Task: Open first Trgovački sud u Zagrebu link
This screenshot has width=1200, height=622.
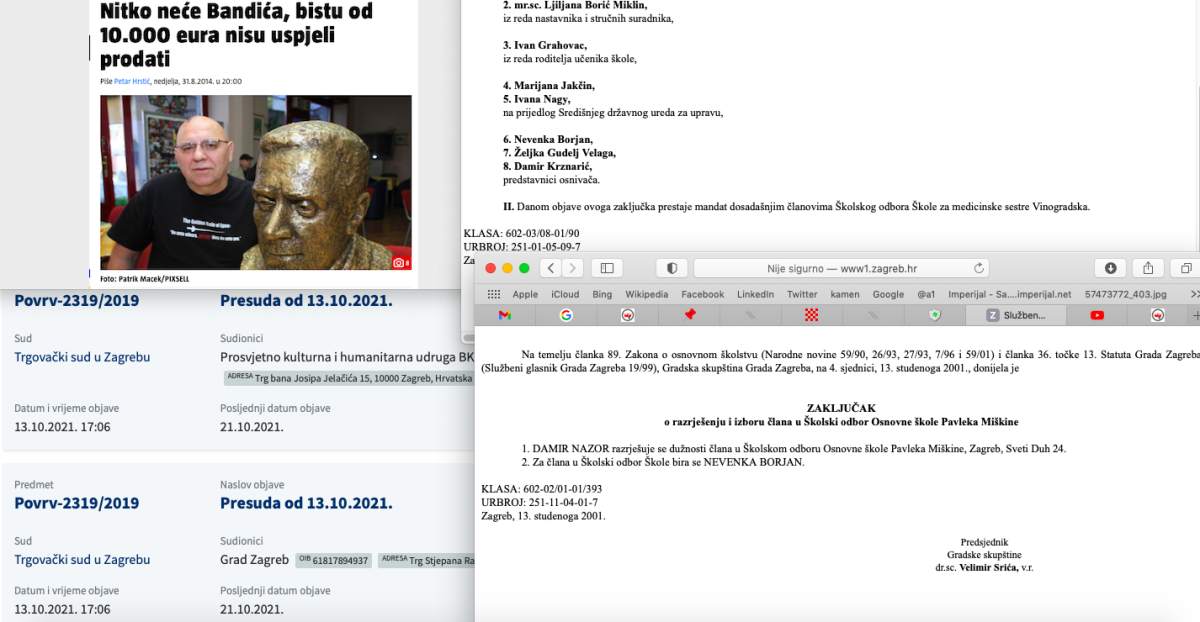Action: pos(82,357)
